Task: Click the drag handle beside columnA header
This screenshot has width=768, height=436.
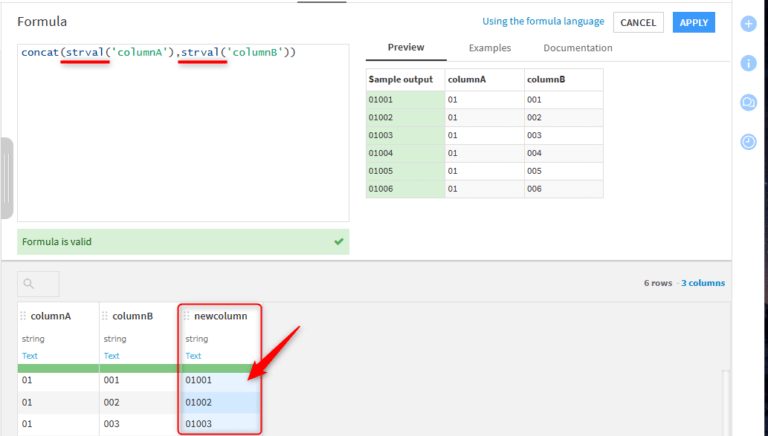Action: pos(23,316)
